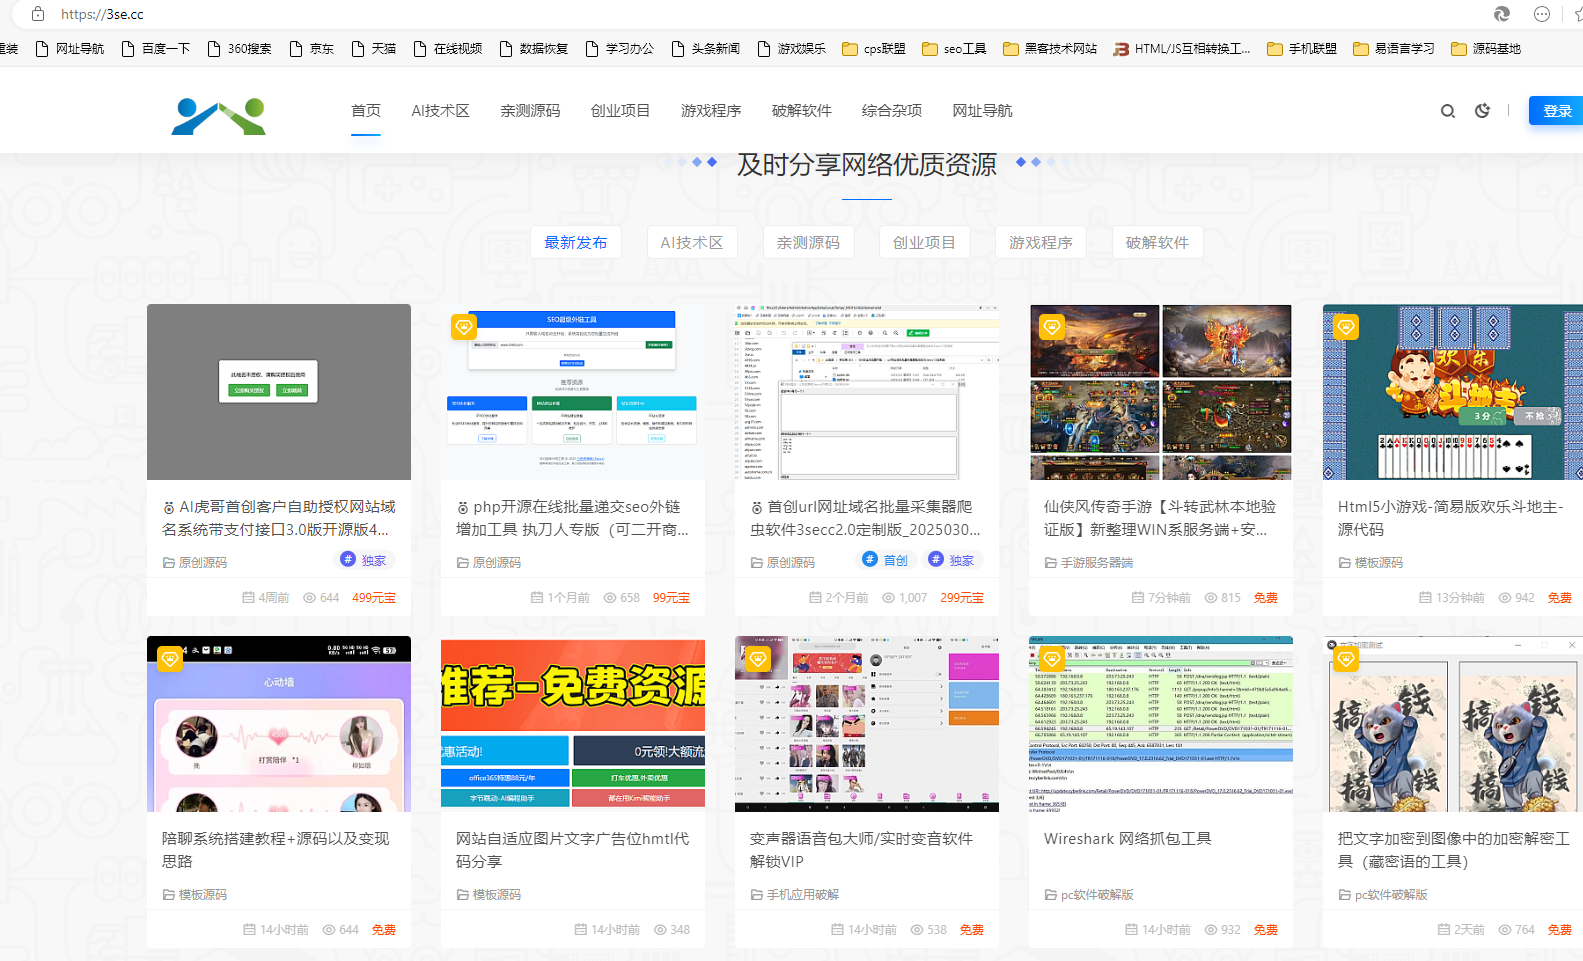Open the Wireshark 网络抓包工具 article link

coord(1127,839)
